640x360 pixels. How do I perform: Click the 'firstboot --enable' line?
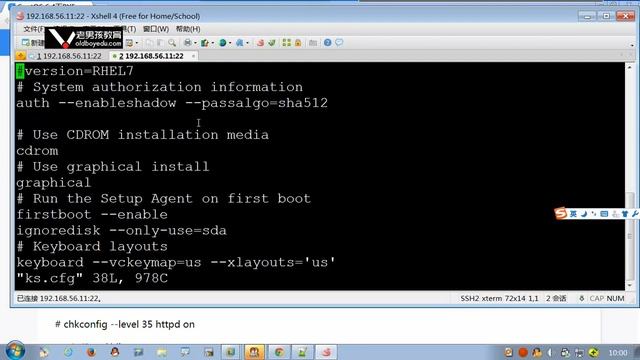[92, 214]
